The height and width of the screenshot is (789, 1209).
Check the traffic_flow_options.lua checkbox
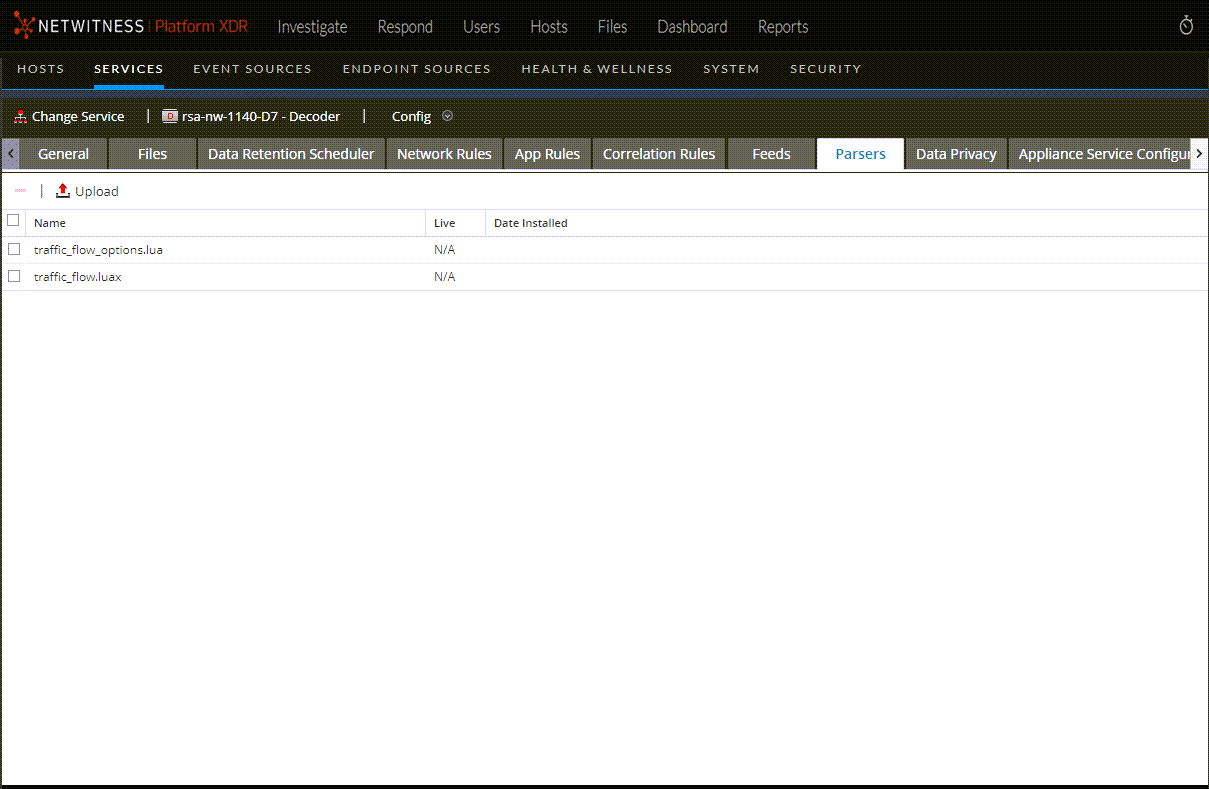pos(14,249)
